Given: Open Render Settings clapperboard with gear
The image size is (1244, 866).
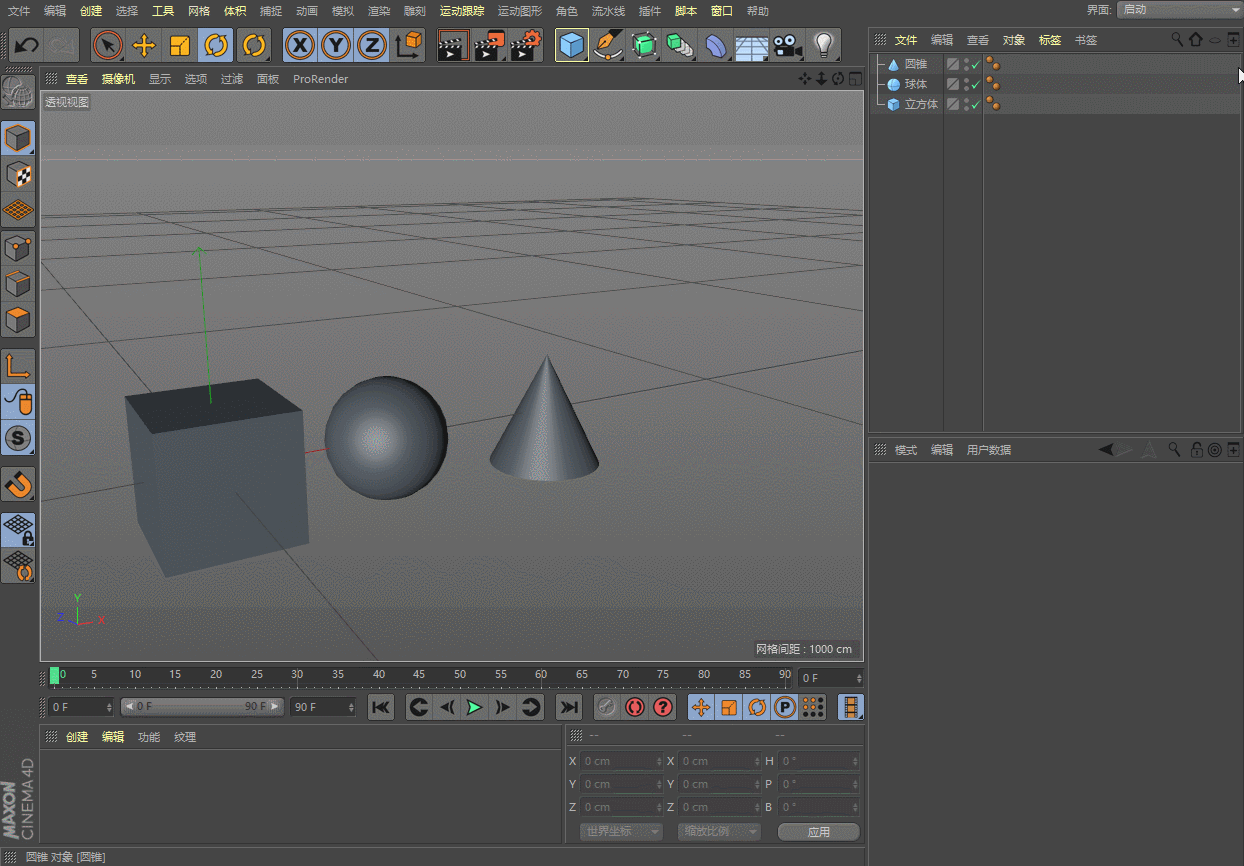Looking at the screenshot, I should pyautogui.click(x=526, y=45).
